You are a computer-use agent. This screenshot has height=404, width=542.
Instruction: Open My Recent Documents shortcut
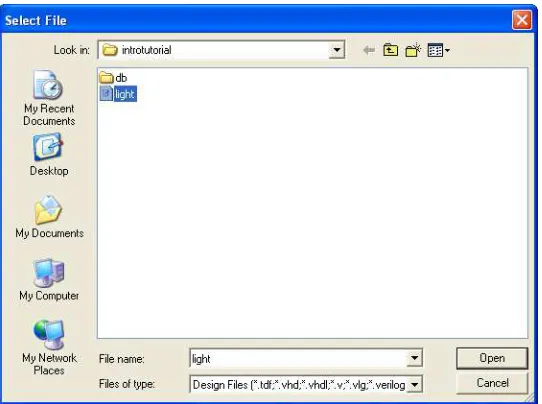[x=49, y=98]
